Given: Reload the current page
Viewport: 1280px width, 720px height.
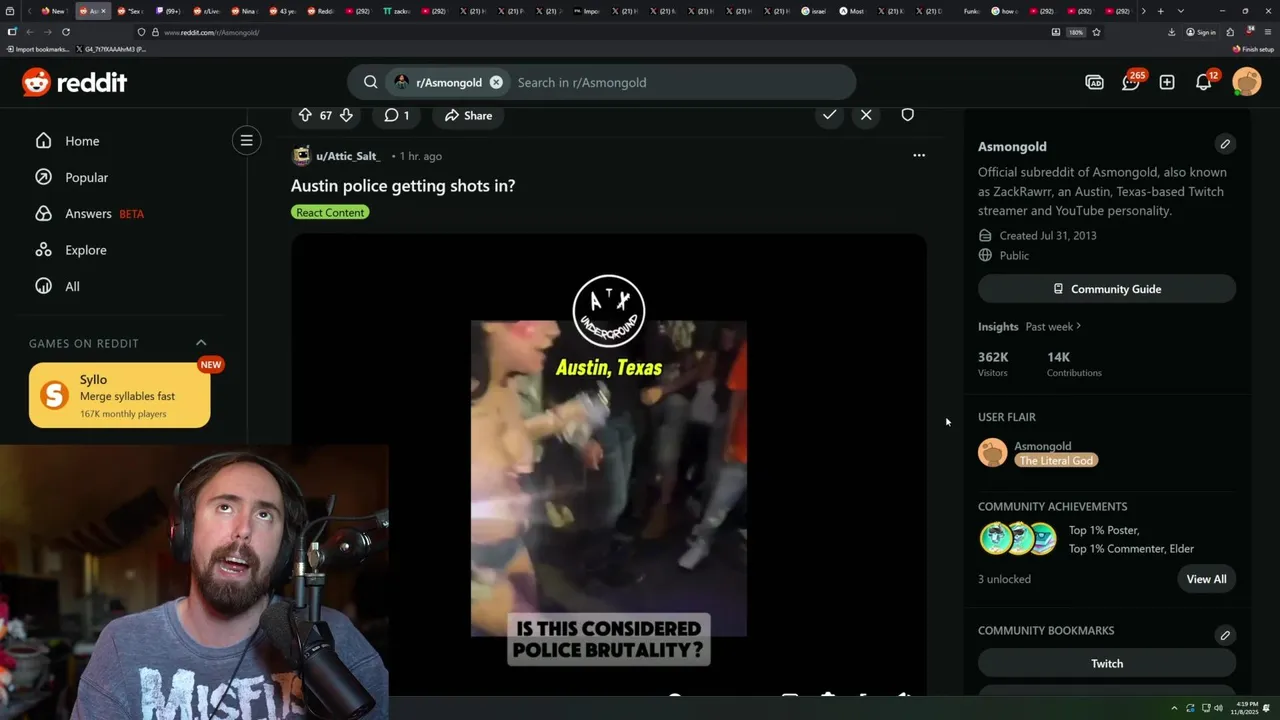Looking at the screenshot, I should pos(66,32).
